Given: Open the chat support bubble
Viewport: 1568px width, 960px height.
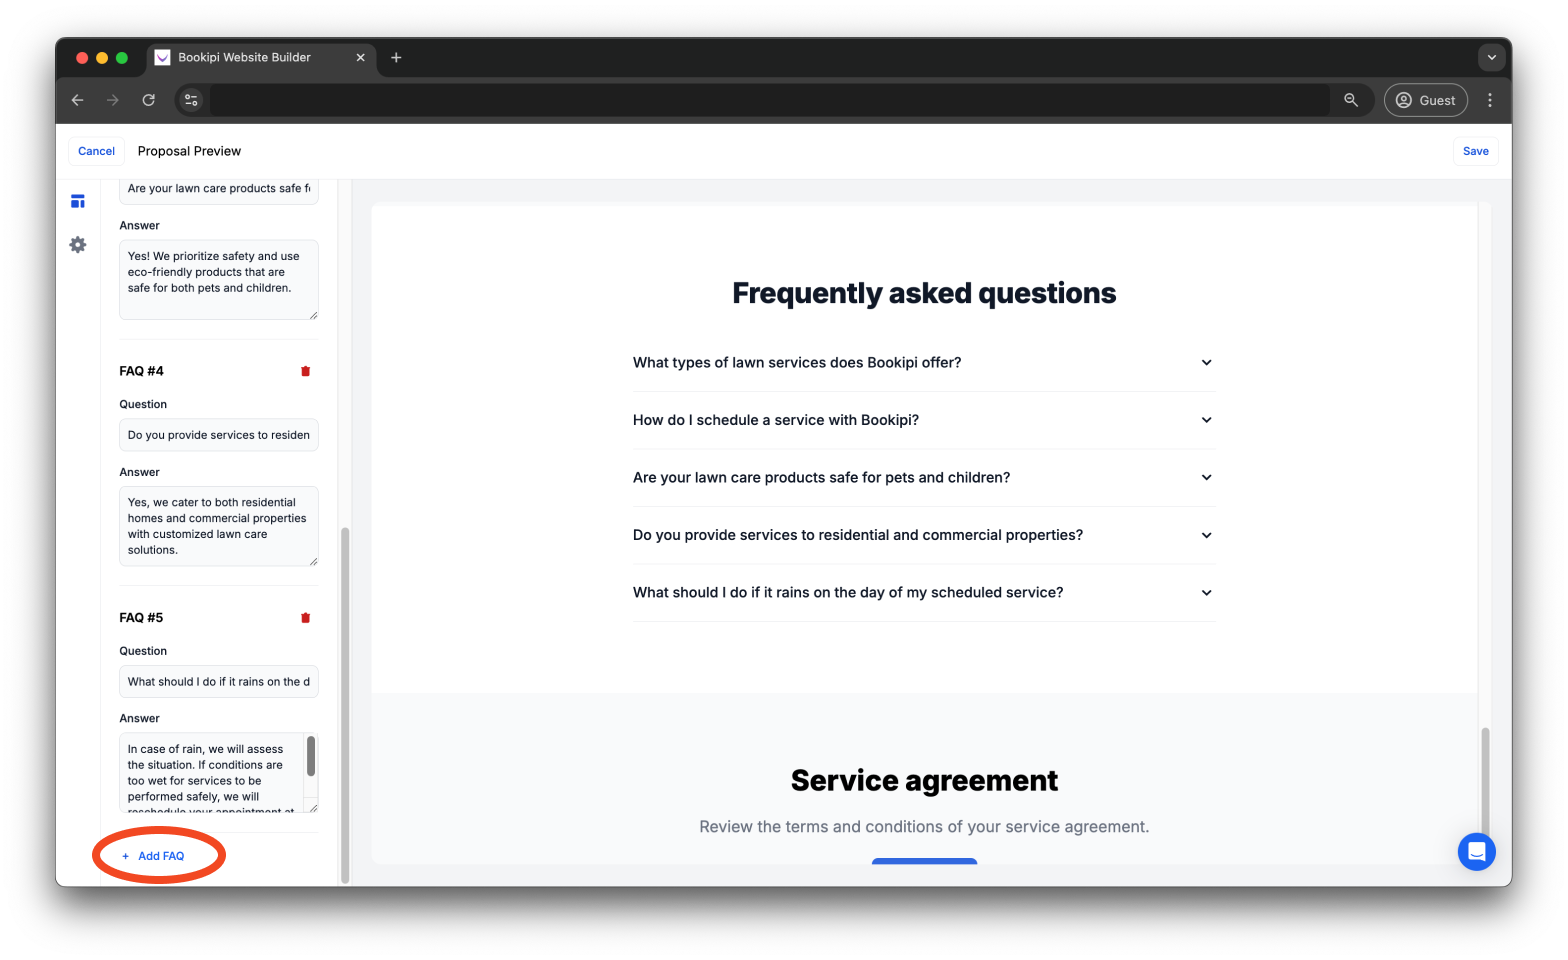Looking at the screenshot, I should pos(1476,851).
